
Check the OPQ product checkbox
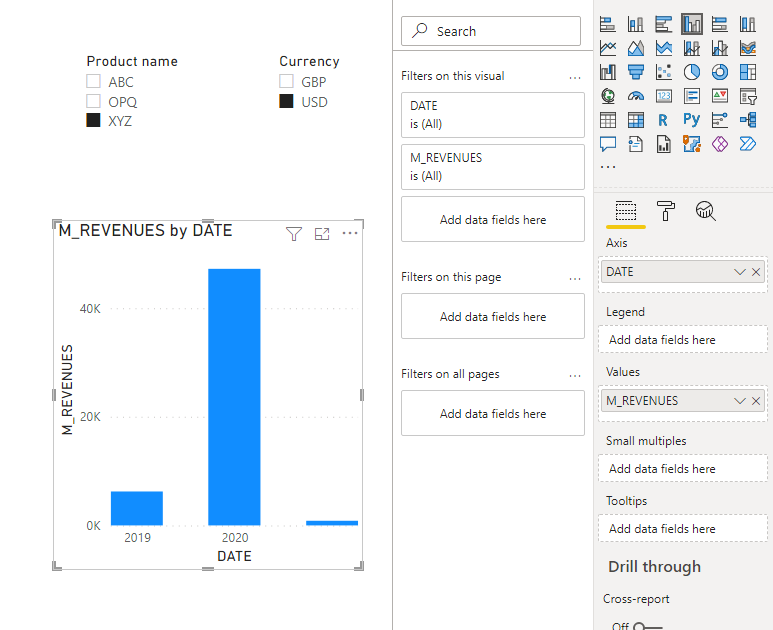93,101
